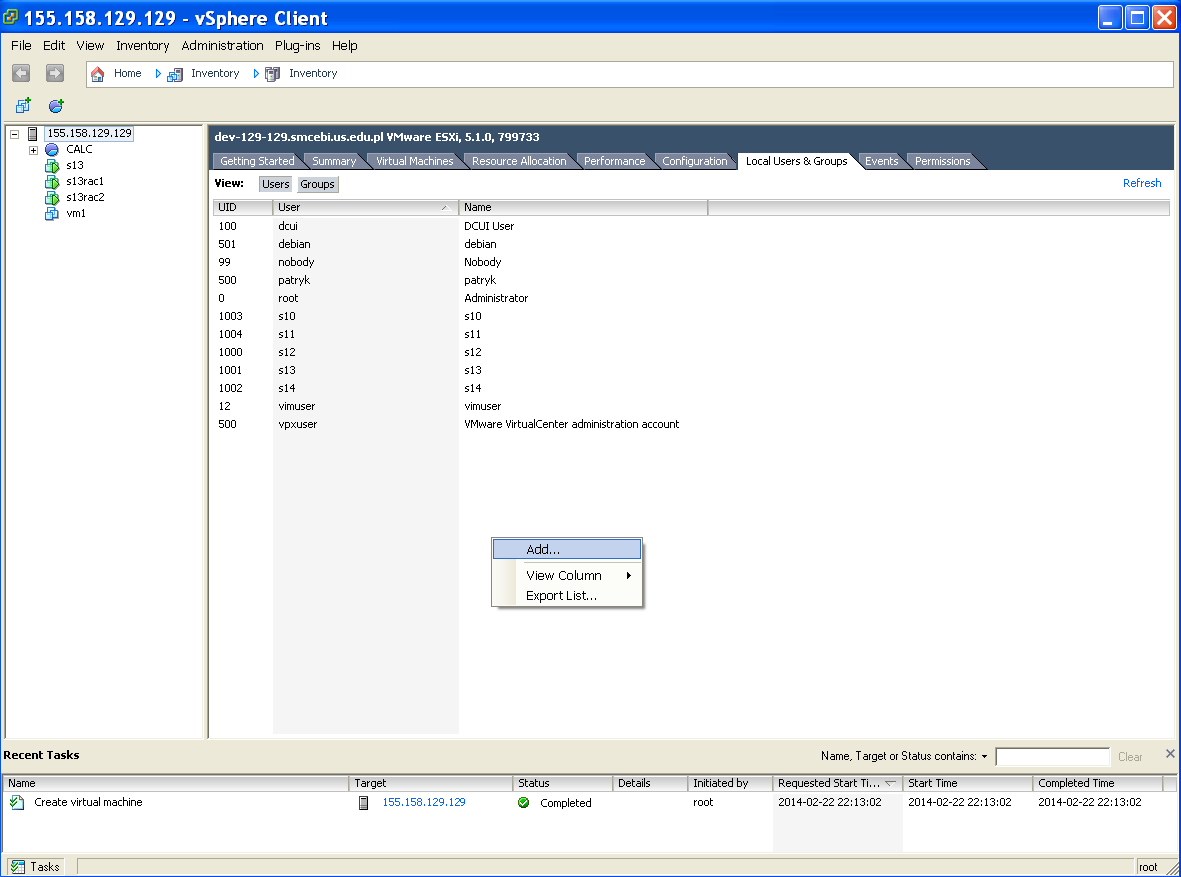
Task: Open the View Column submenu arrow
Action: pos(628,576)
